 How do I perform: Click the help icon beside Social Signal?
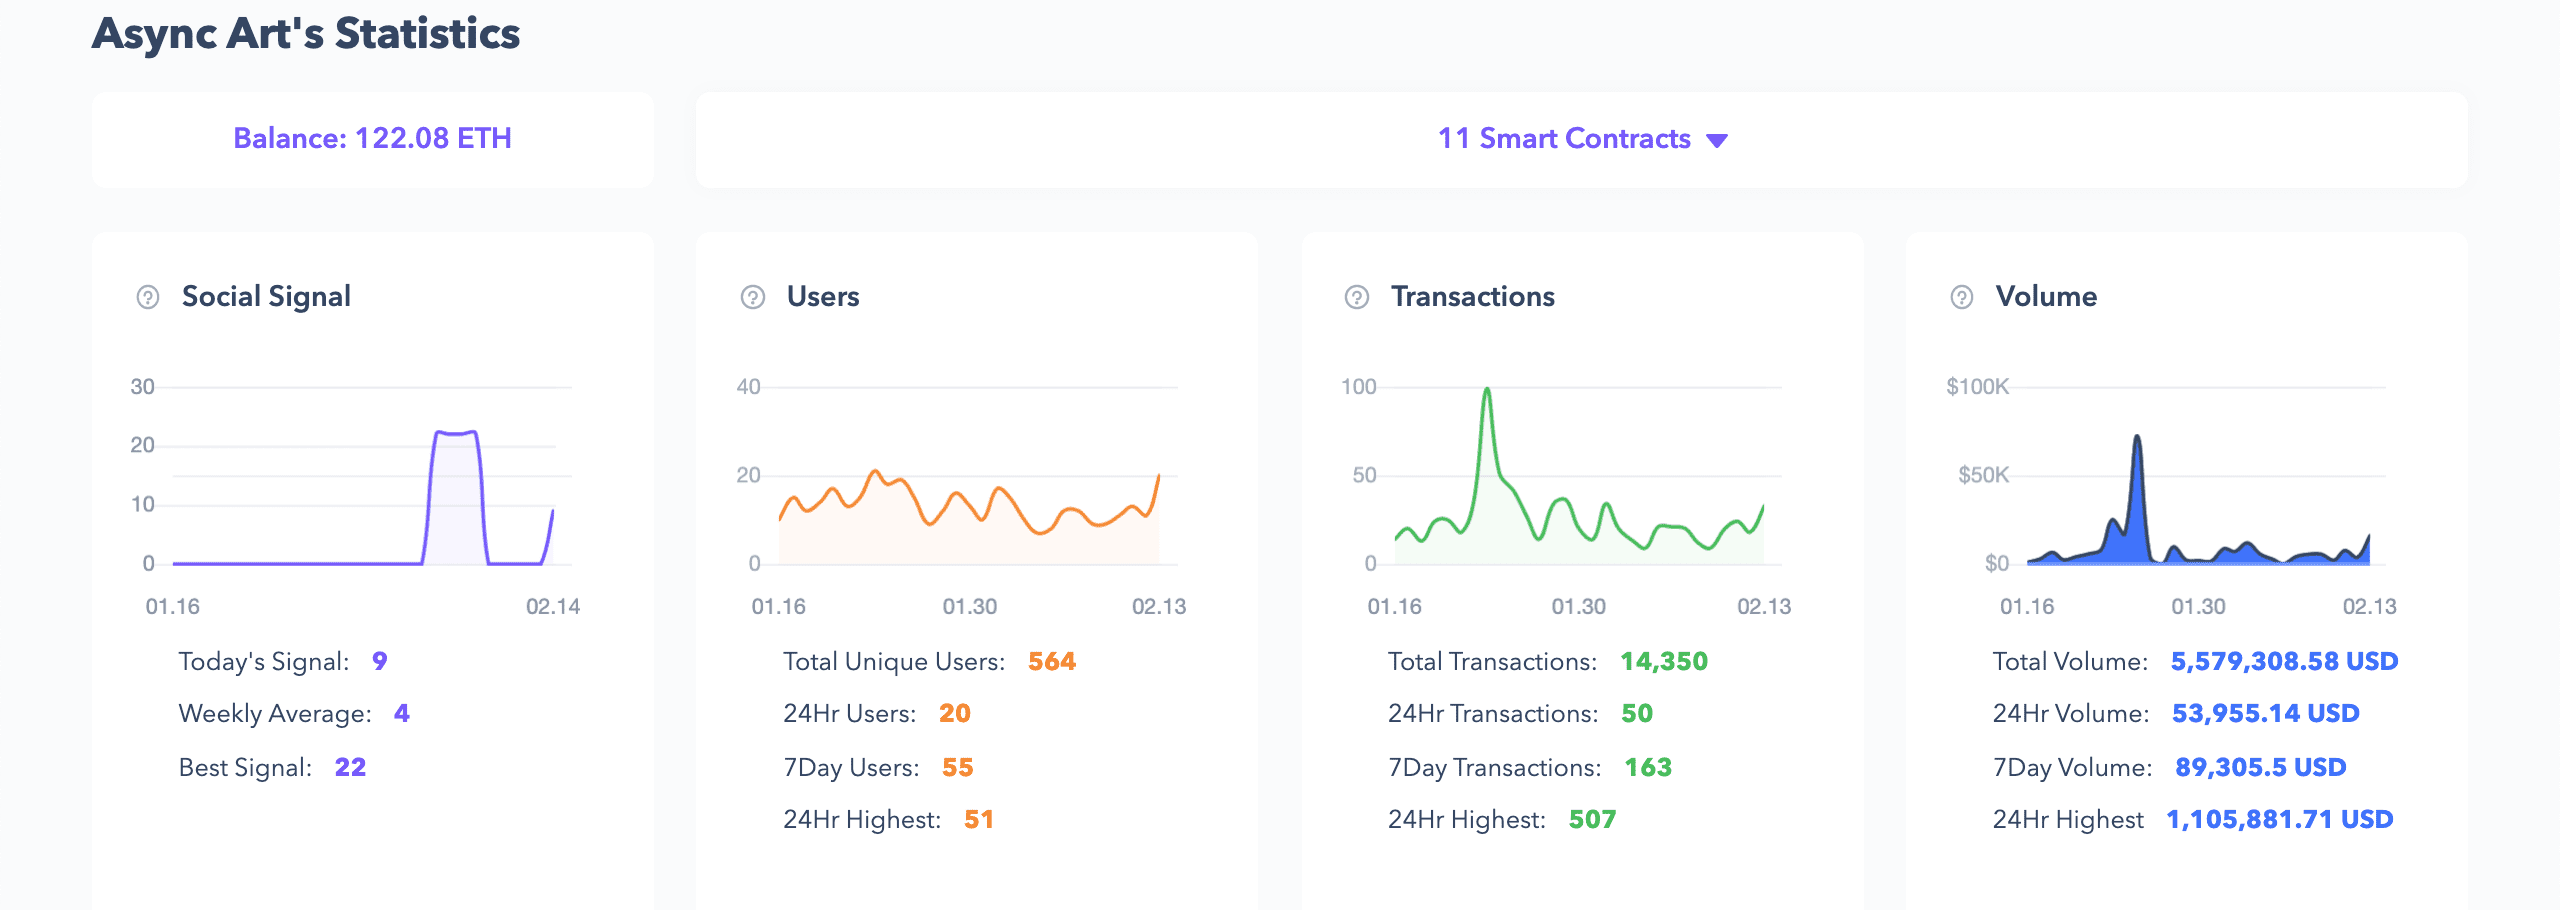coord(148,297)
